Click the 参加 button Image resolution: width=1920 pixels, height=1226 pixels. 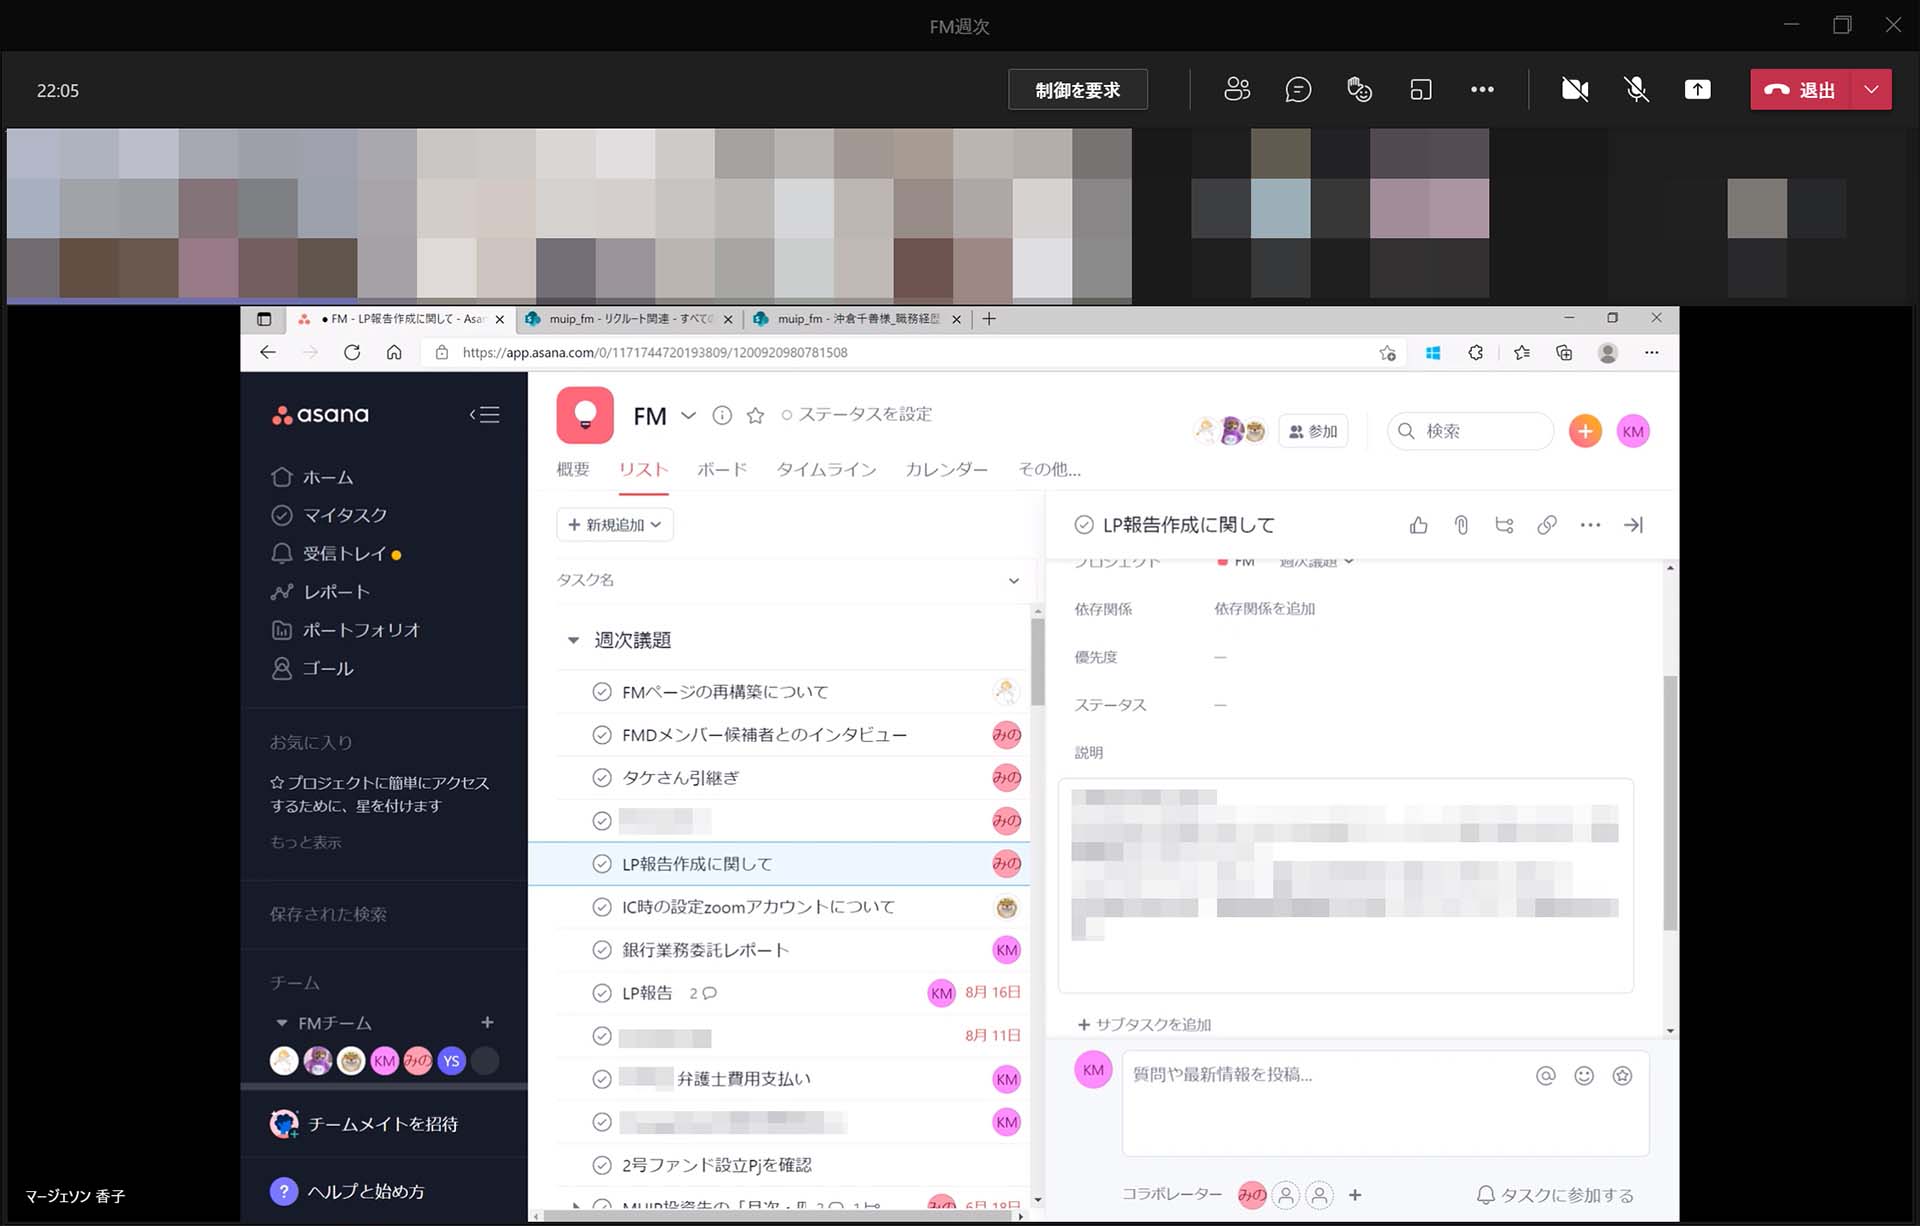pyautogui.click(x=1313, y=431)
